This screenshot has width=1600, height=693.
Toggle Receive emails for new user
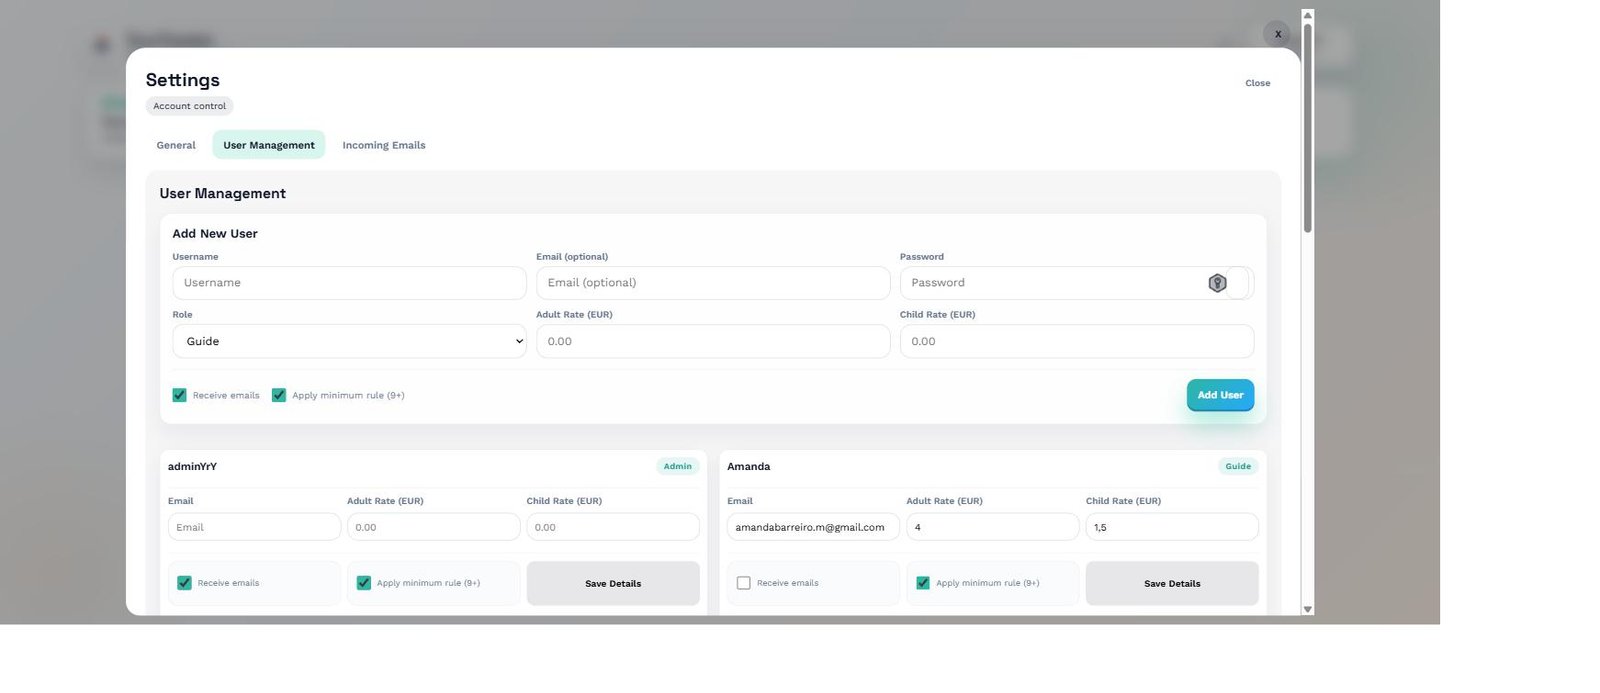click(179, 395)
